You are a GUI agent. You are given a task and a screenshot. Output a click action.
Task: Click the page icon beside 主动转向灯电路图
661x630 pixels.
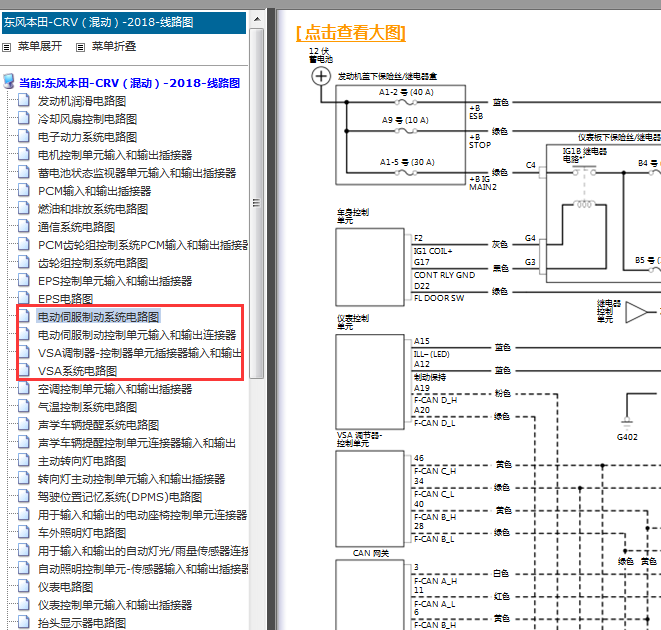click(x=24, y=460)
